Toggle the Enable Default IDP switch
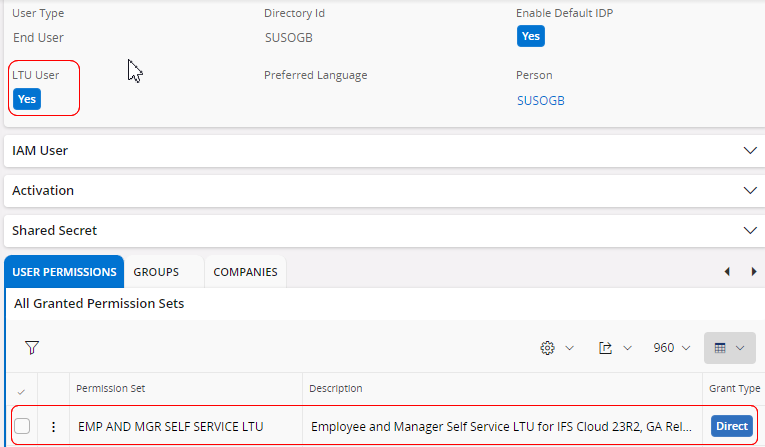The height and width of the screenshot is (447, 765). [531, 37]
